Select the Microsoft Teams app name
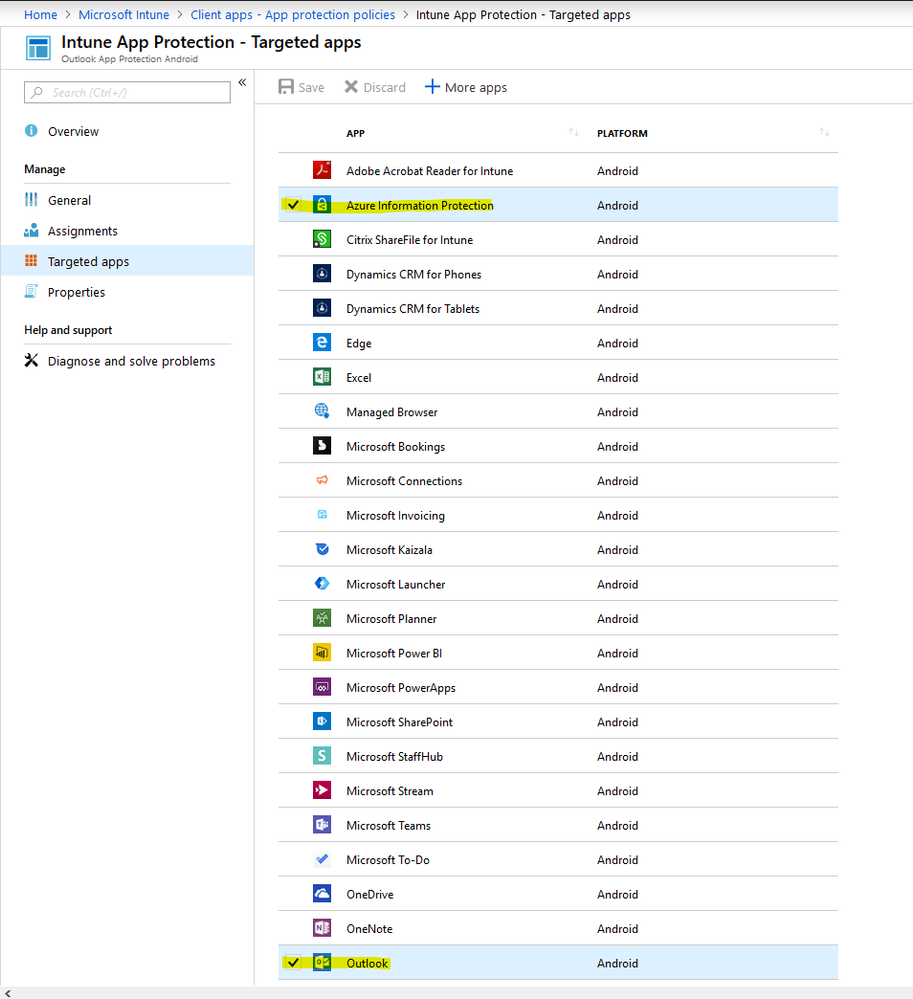The width and height of the screenshot is (913, 999). click(x=388, y=825)
